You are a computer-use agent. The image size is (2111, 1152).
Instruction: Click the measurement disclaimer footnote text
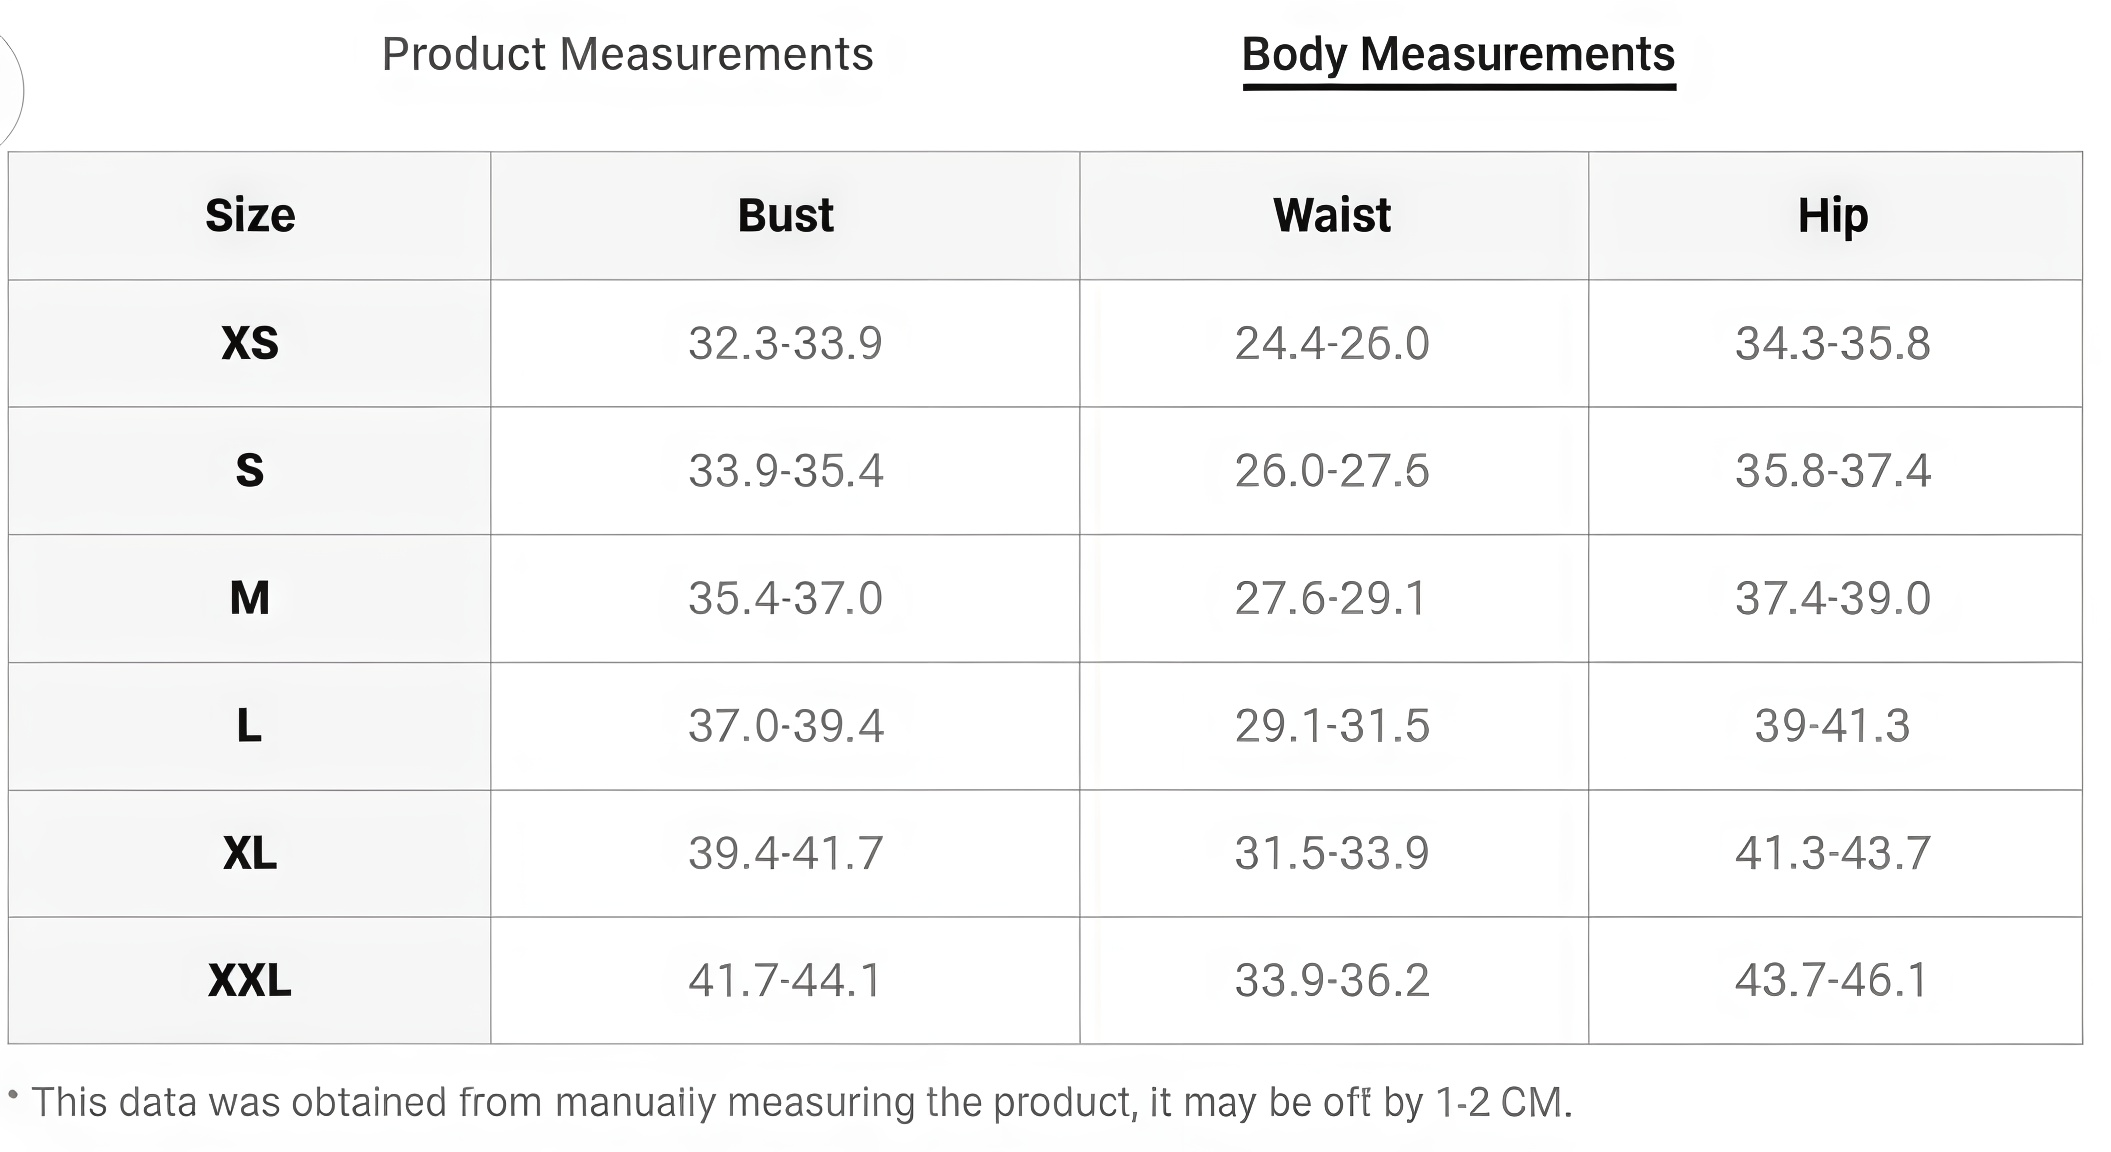click(x=800, y=1102)
